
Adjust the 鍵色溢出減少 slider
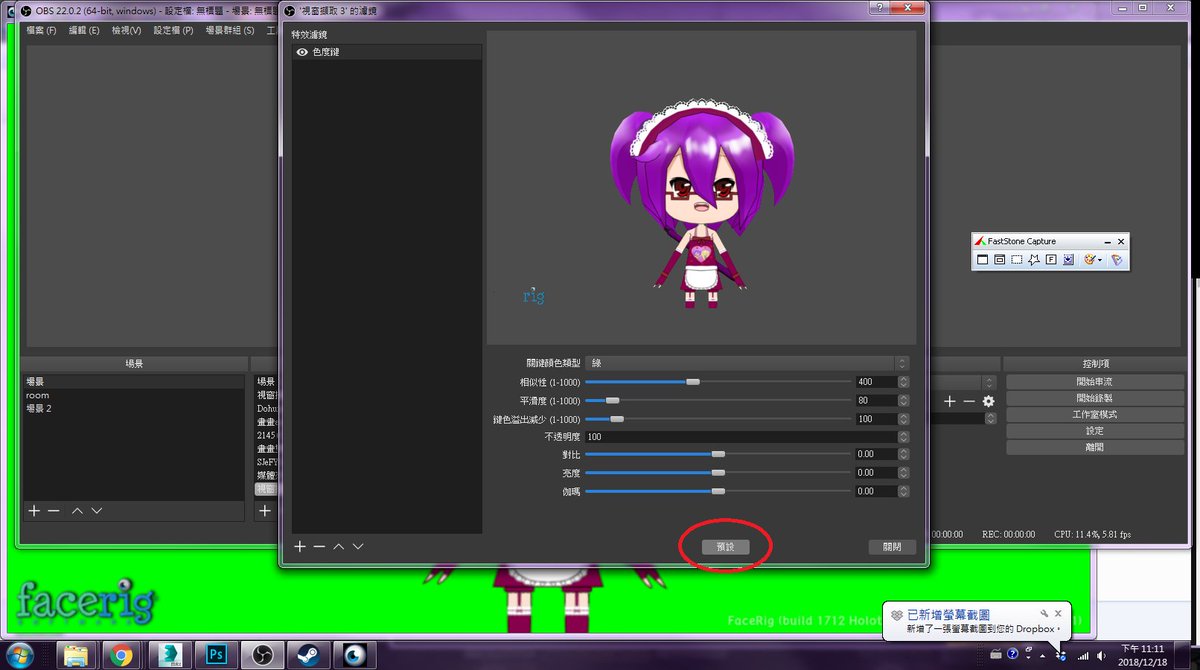pos(717,419)
